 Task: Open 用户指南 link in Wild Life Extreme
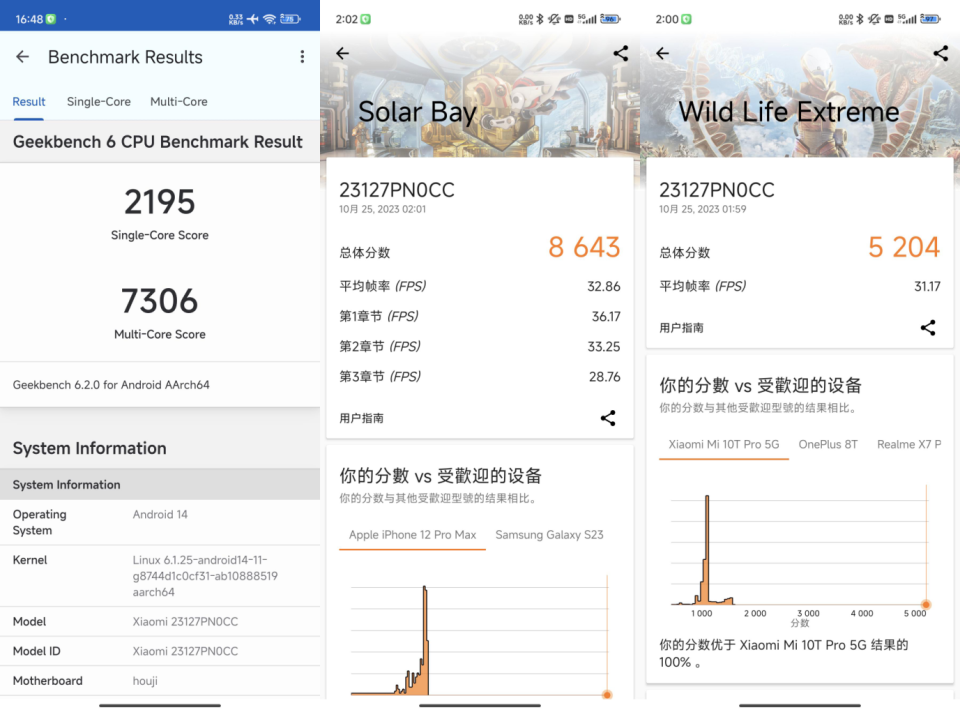[681, 328]
